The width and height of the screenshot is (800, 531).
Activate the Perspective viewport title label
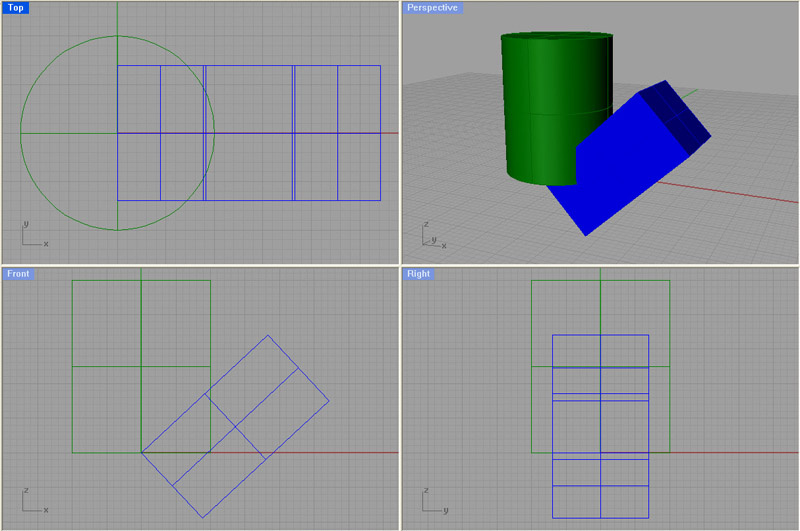coord(432,8)
